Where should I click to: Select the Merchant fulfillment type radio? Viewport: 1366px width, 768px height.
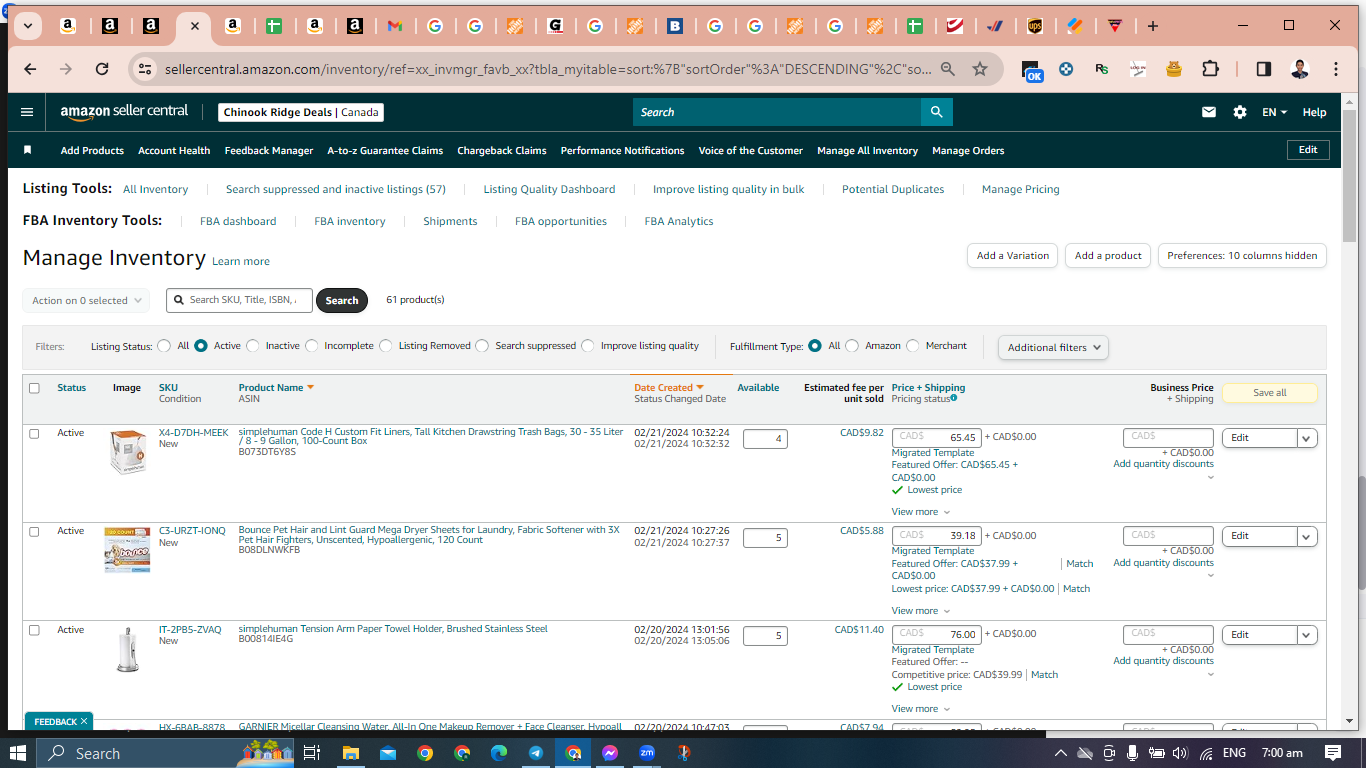(913, 346)
